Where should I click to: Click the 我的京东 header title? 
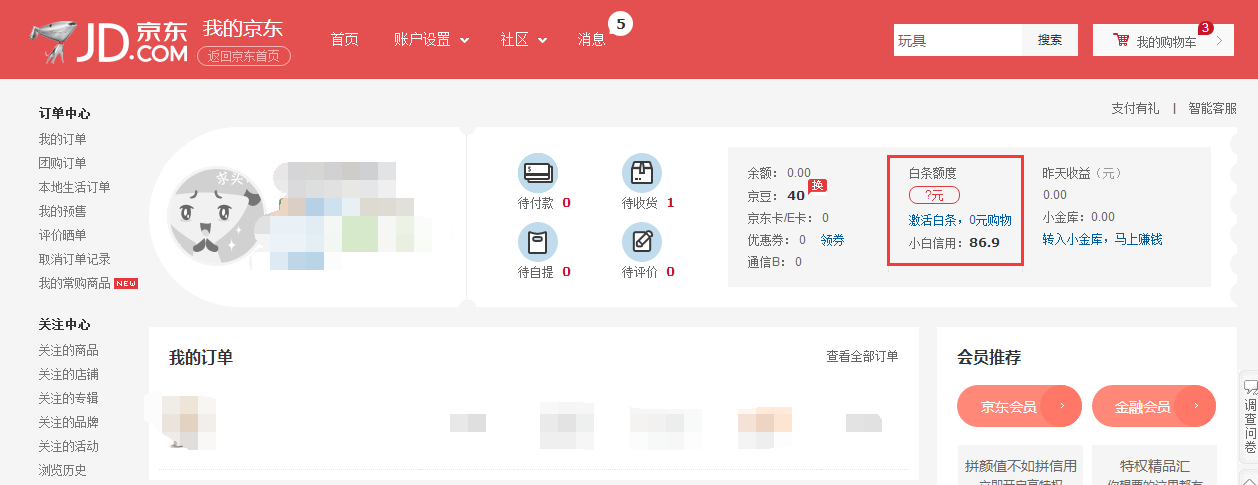point(243,27)
